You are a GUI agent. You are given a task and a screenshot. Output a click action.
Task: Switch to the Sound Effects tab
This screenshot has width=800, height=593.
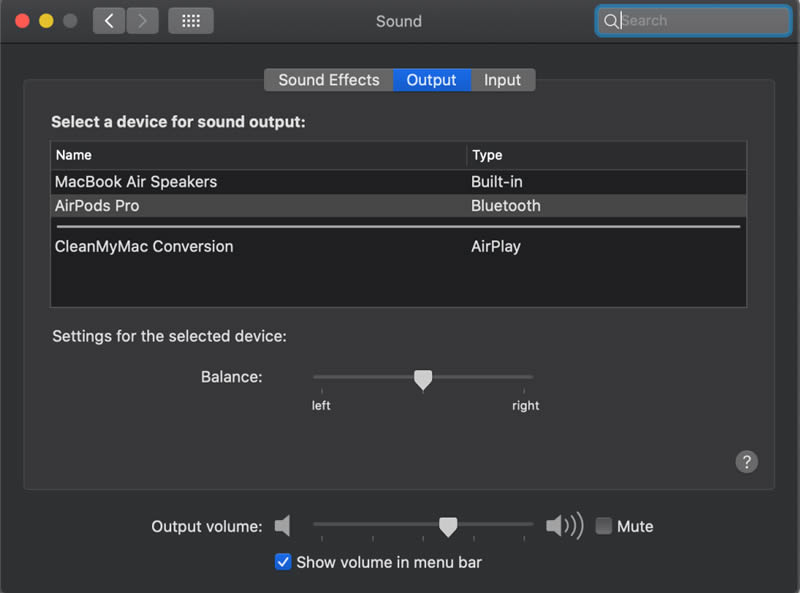[x=329, y=80]
